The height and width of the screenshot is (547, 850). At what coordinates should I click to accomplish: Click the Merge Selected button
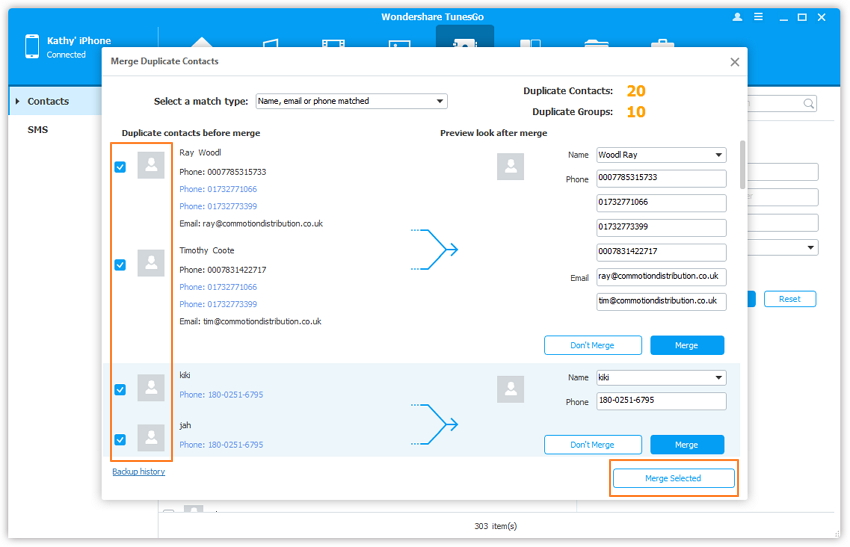tap(673, 479)
